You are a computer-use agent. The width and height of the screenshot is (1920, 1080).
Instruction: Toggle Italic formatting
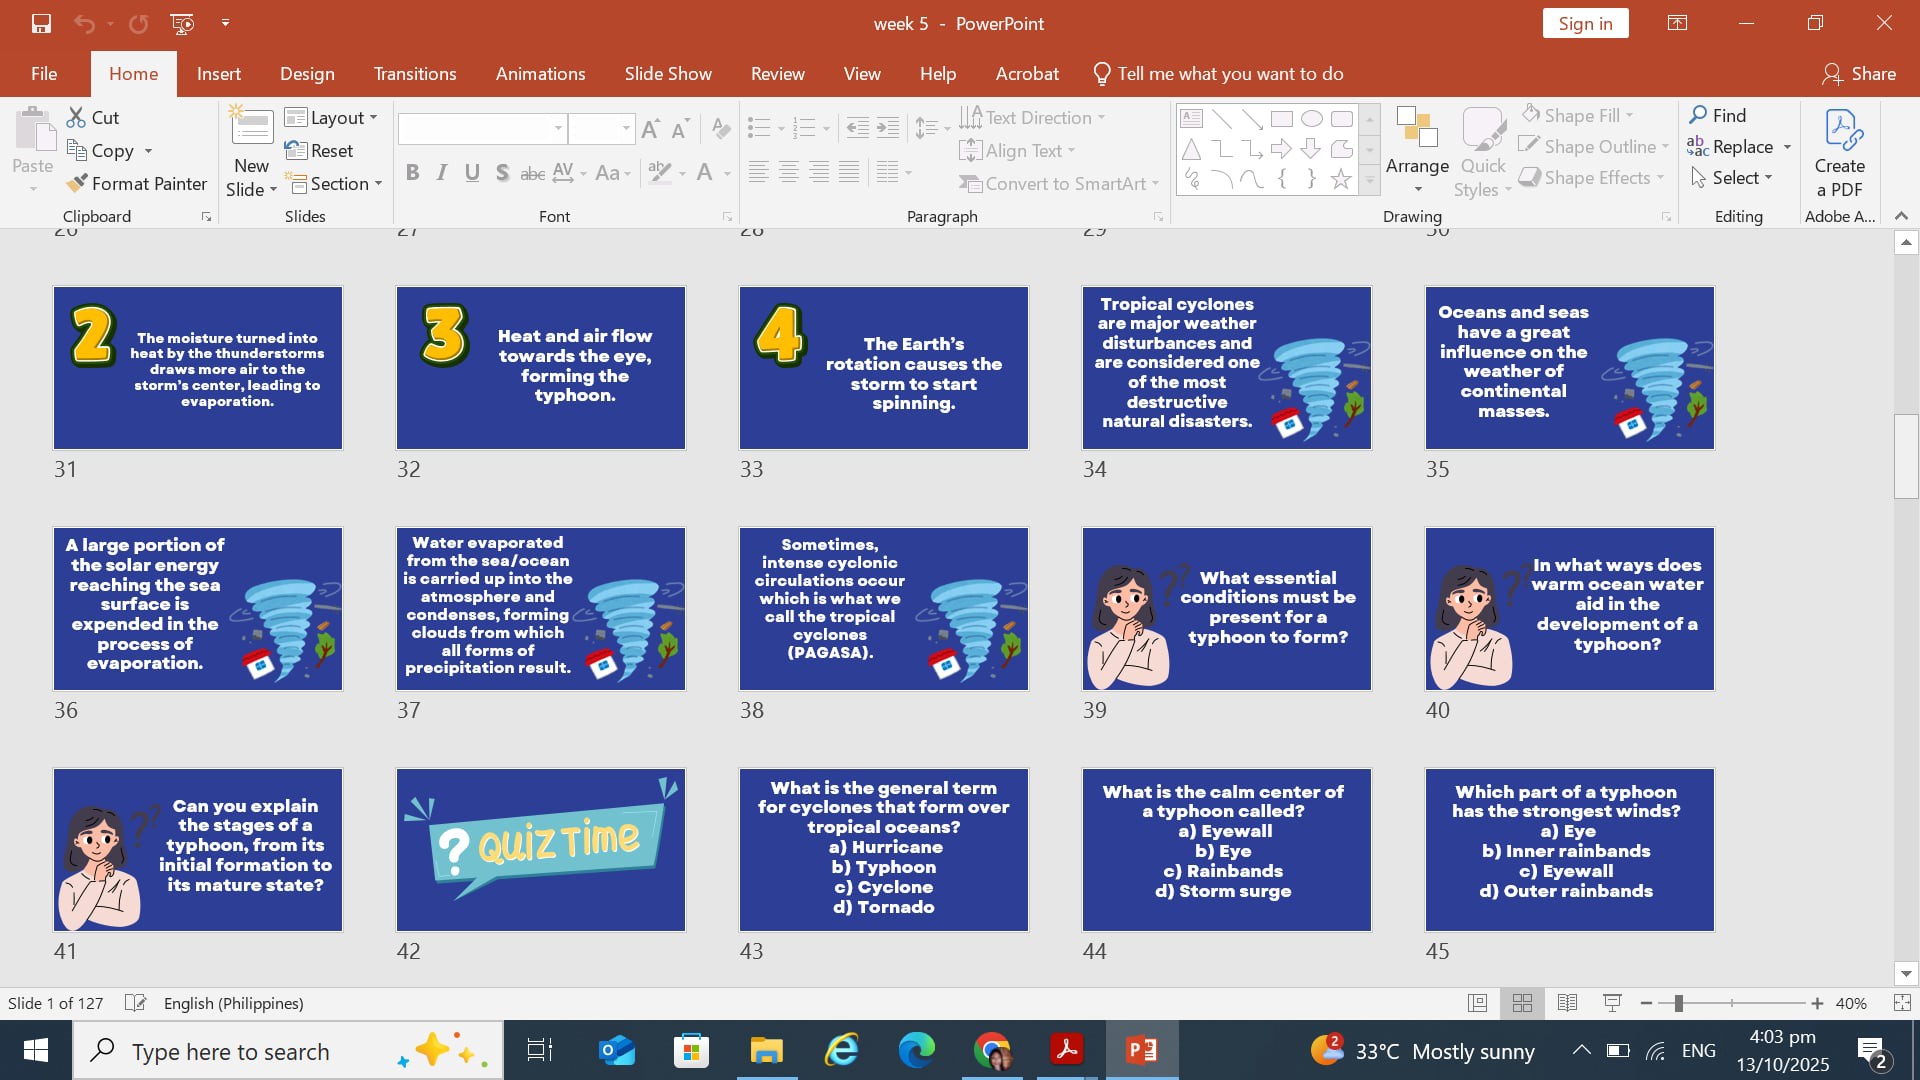[x=442, y=173]
